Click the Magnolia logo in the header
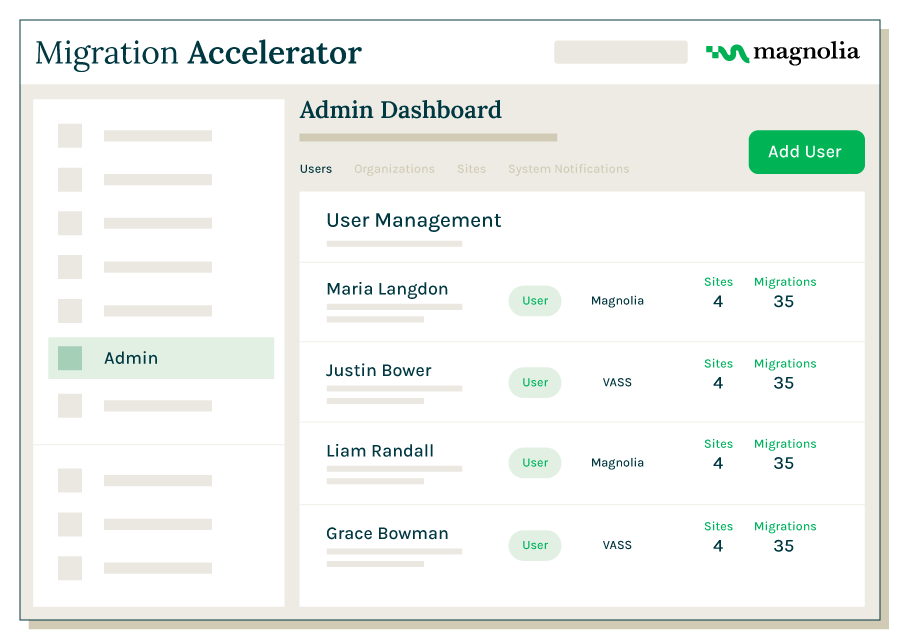This screenshot has height=641, width=900. click(782, 53)
